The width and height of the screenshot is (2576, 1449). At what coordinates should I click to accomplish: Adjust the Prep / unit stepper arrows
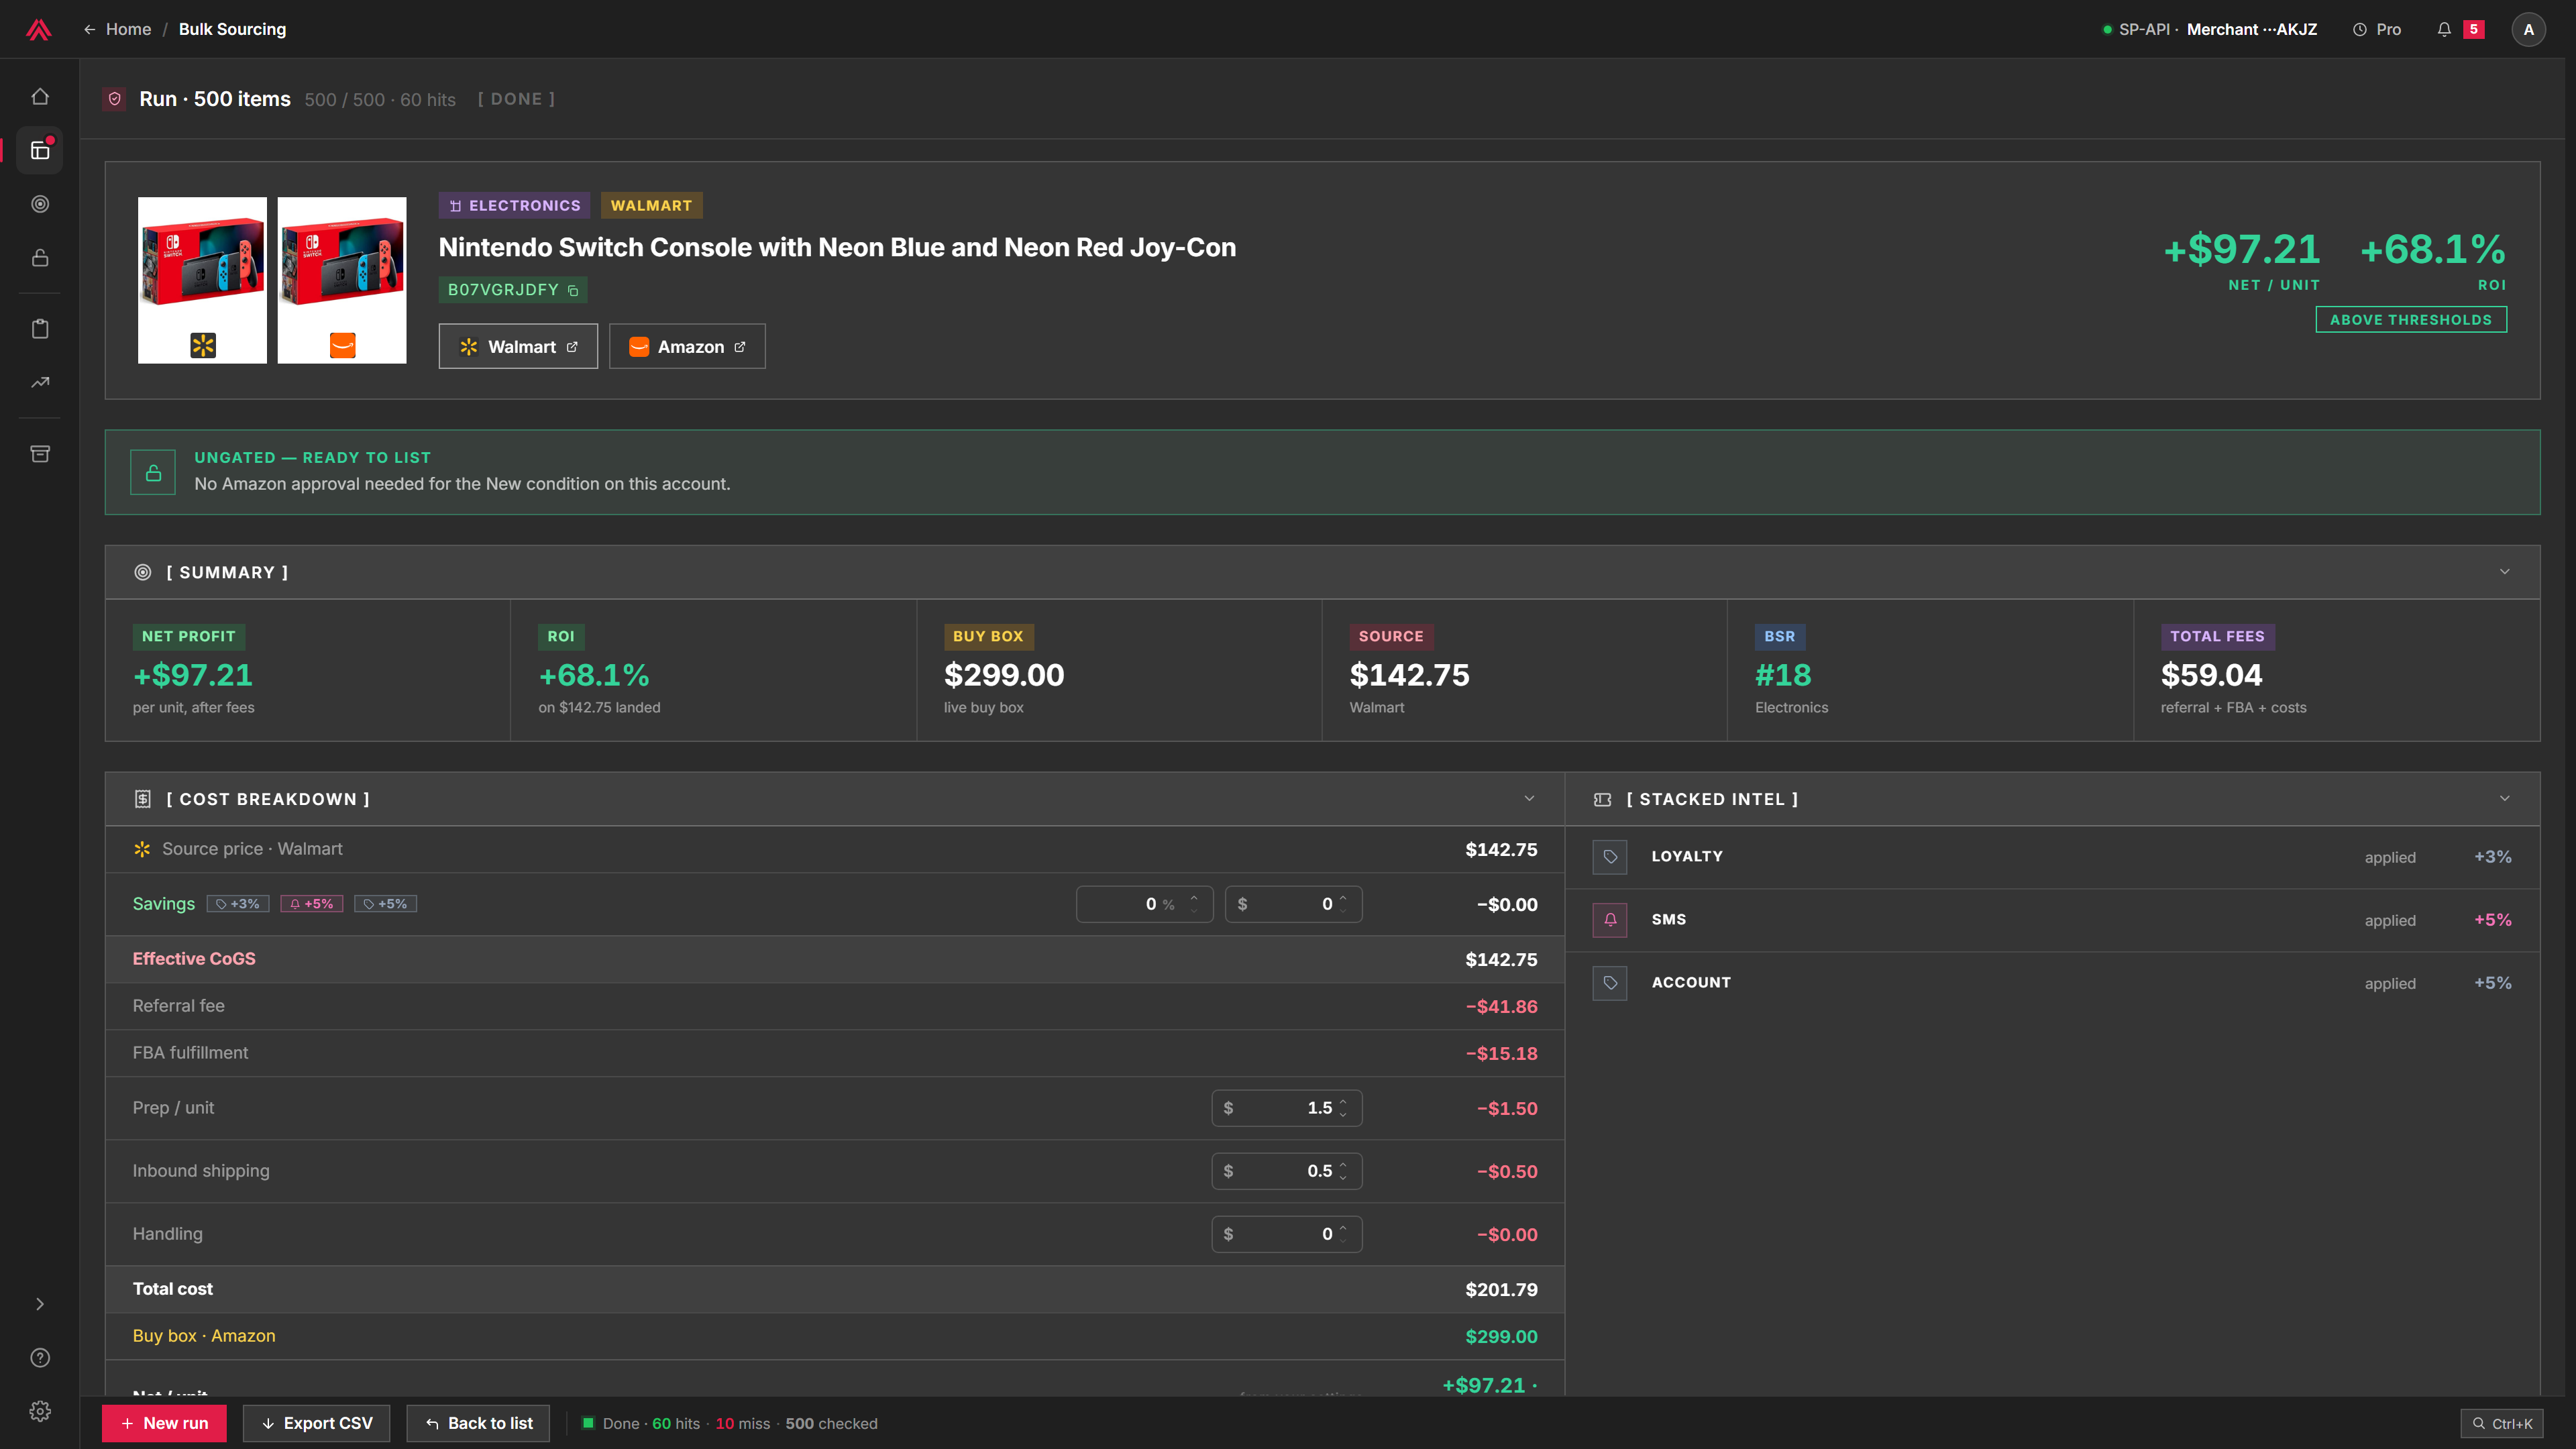[1343, 1108]
